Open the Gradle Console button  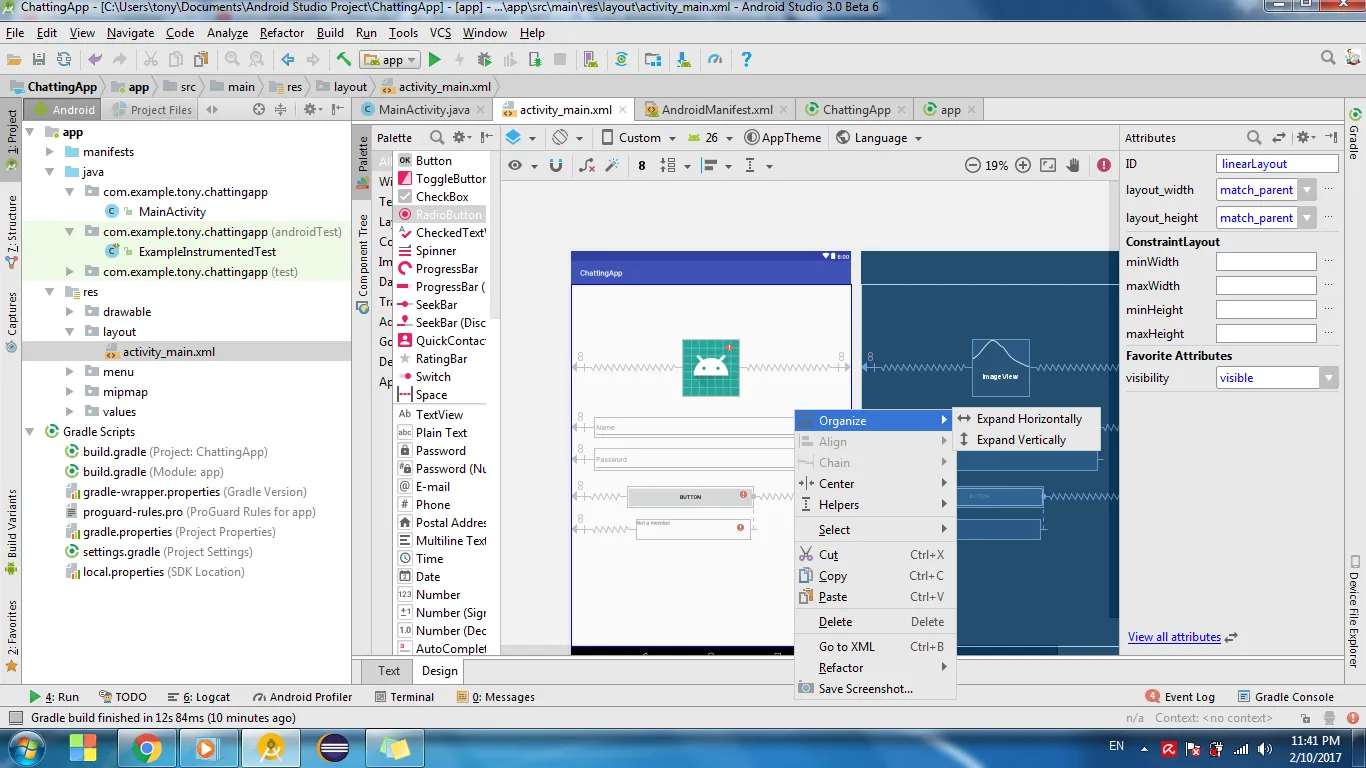point(1286,697)
